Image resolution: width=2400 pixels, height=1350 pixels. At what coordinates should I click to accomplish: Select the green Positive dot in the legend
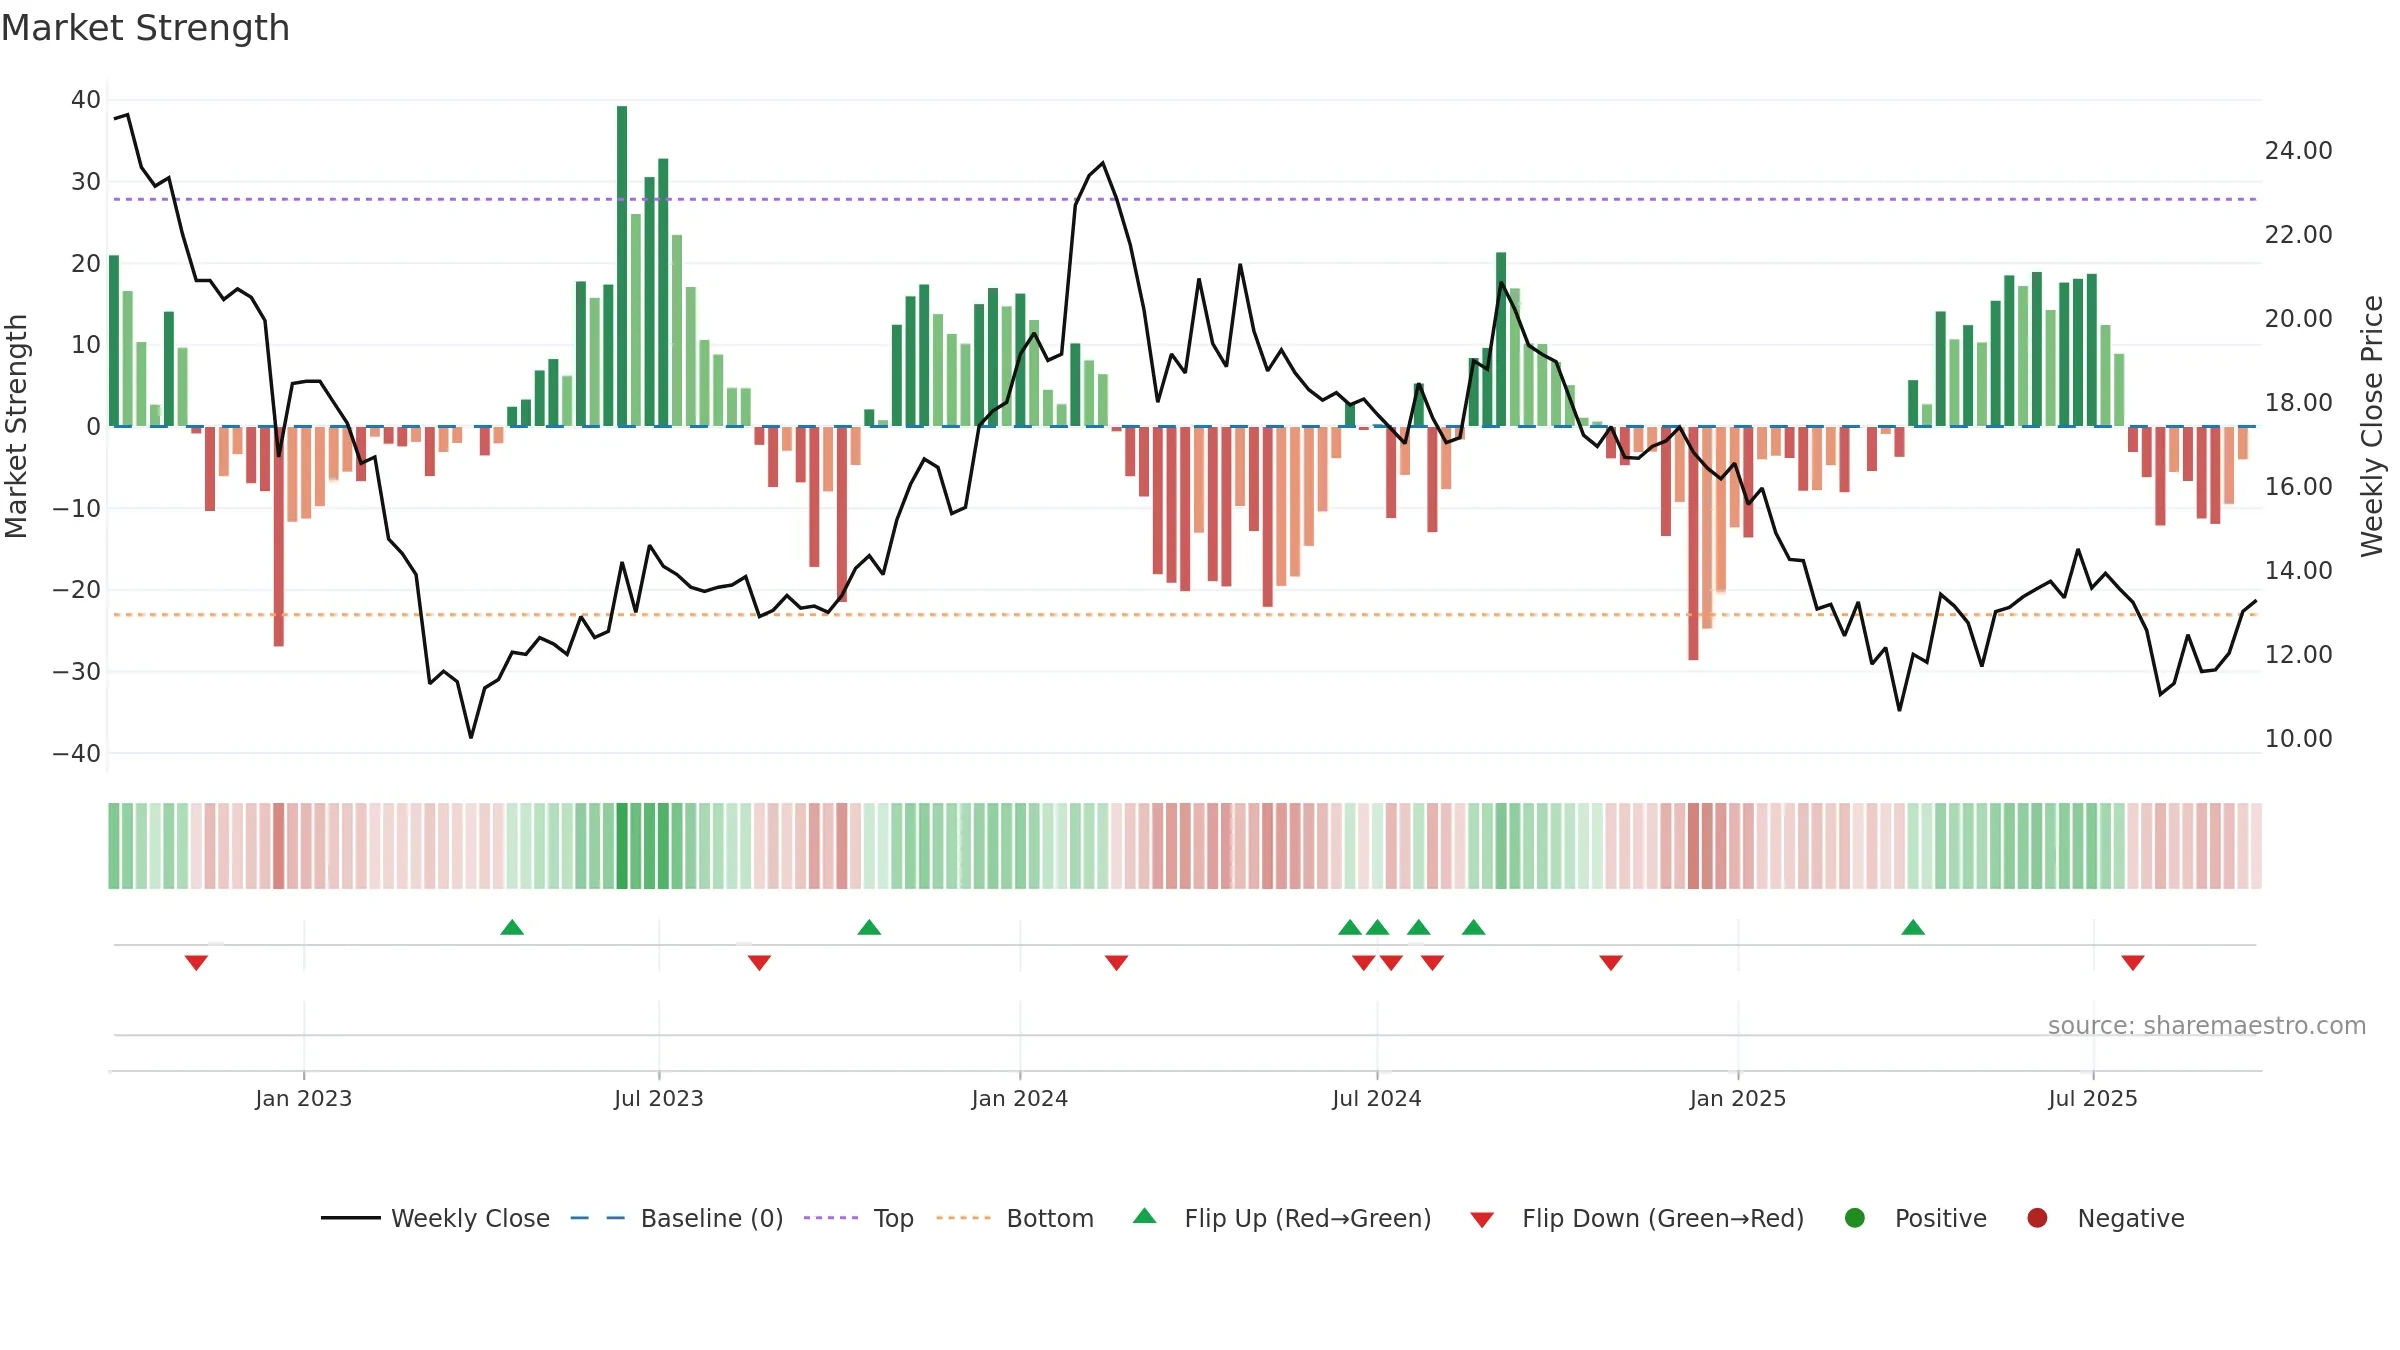[1855, 1218]
